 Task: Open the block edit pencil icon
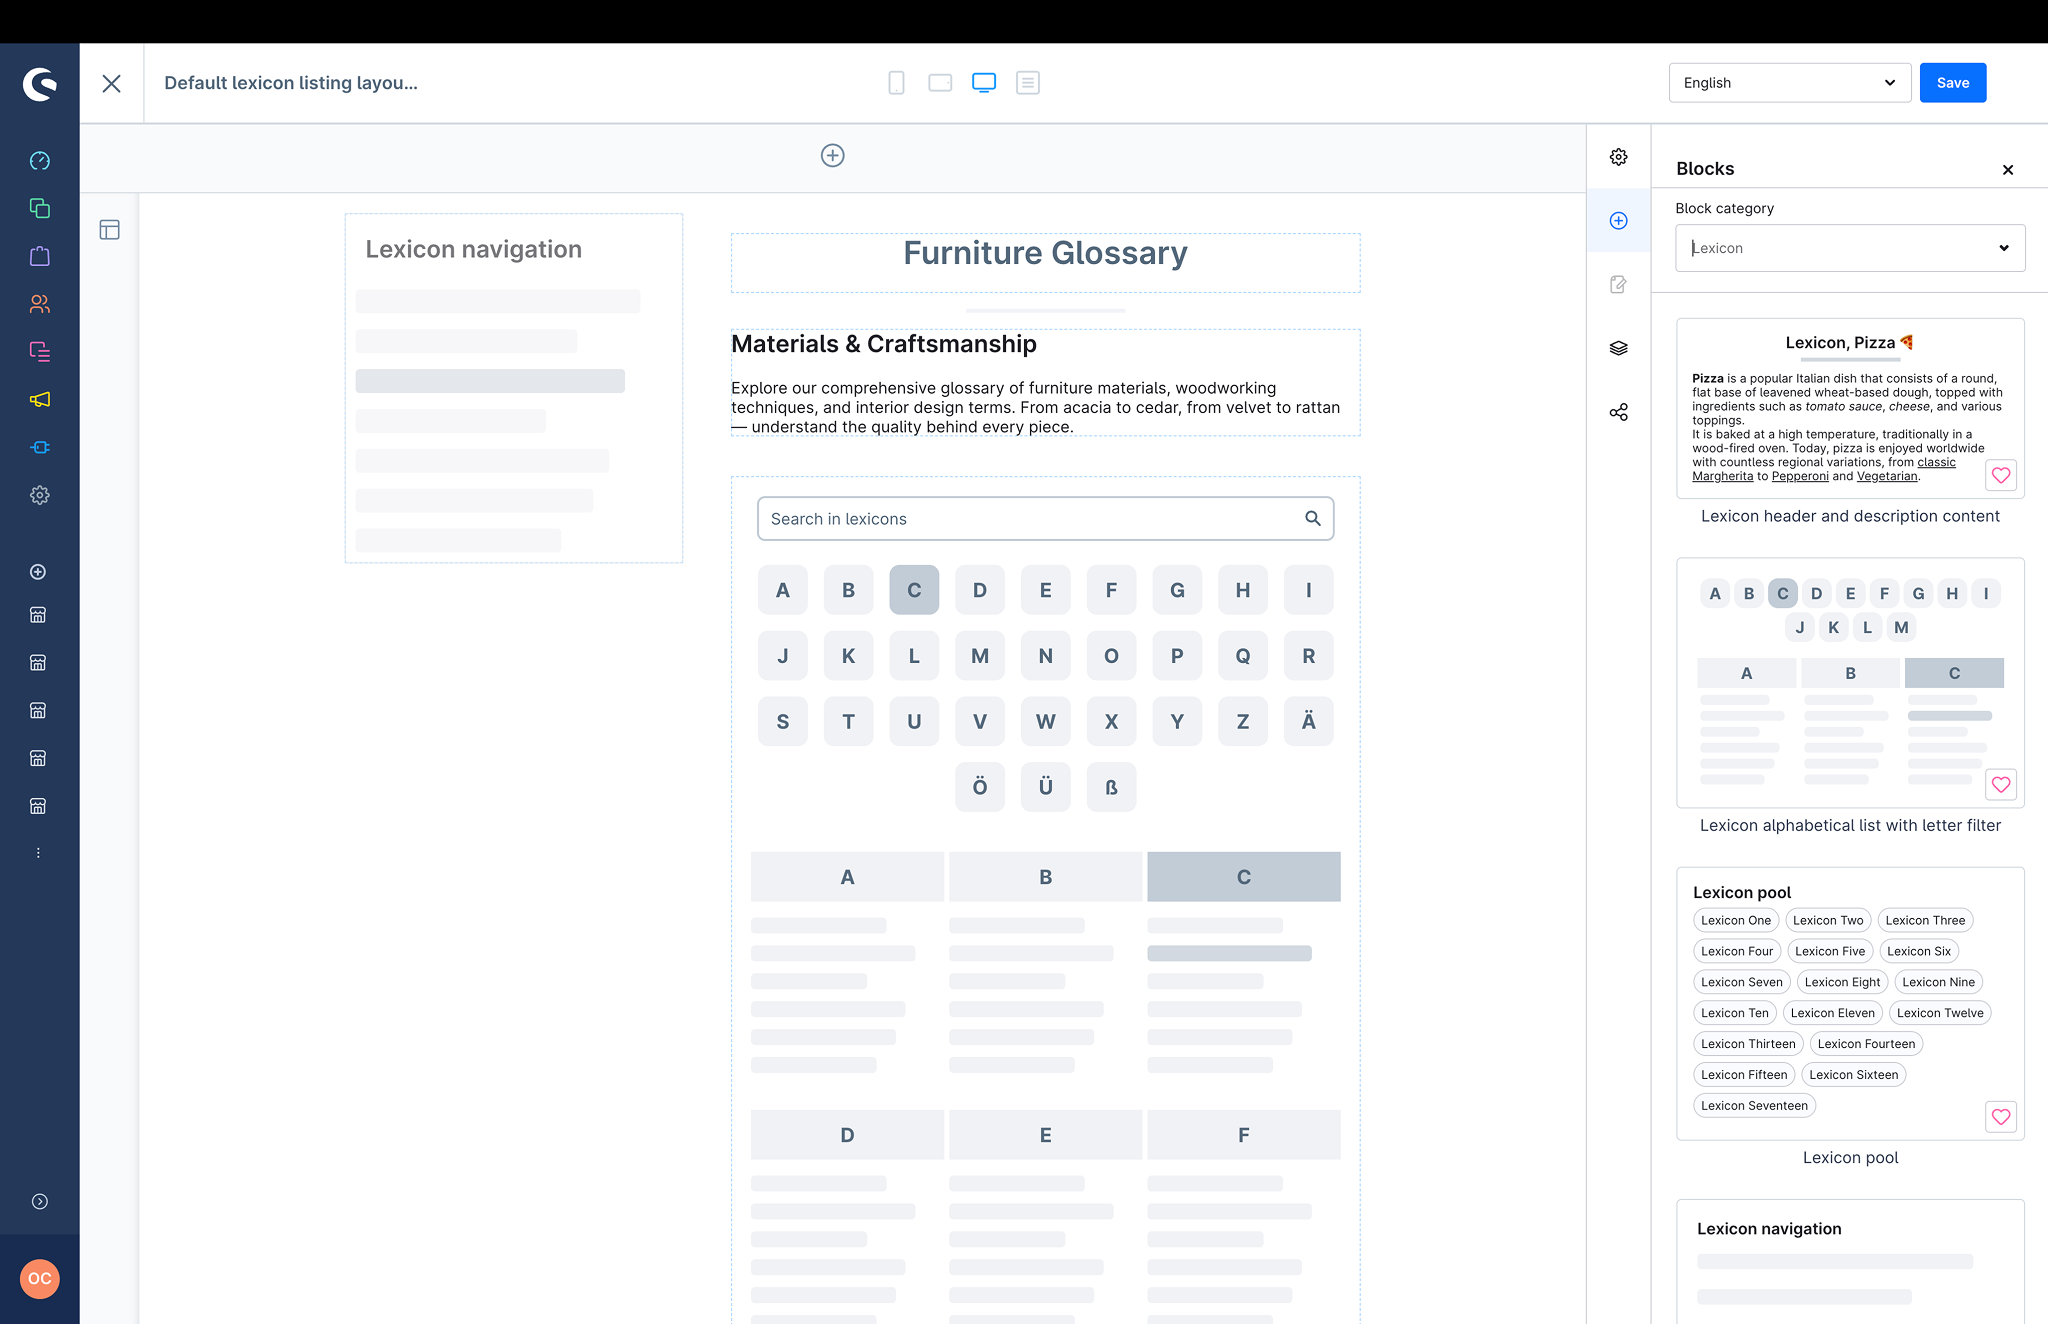click(1619, 284)
